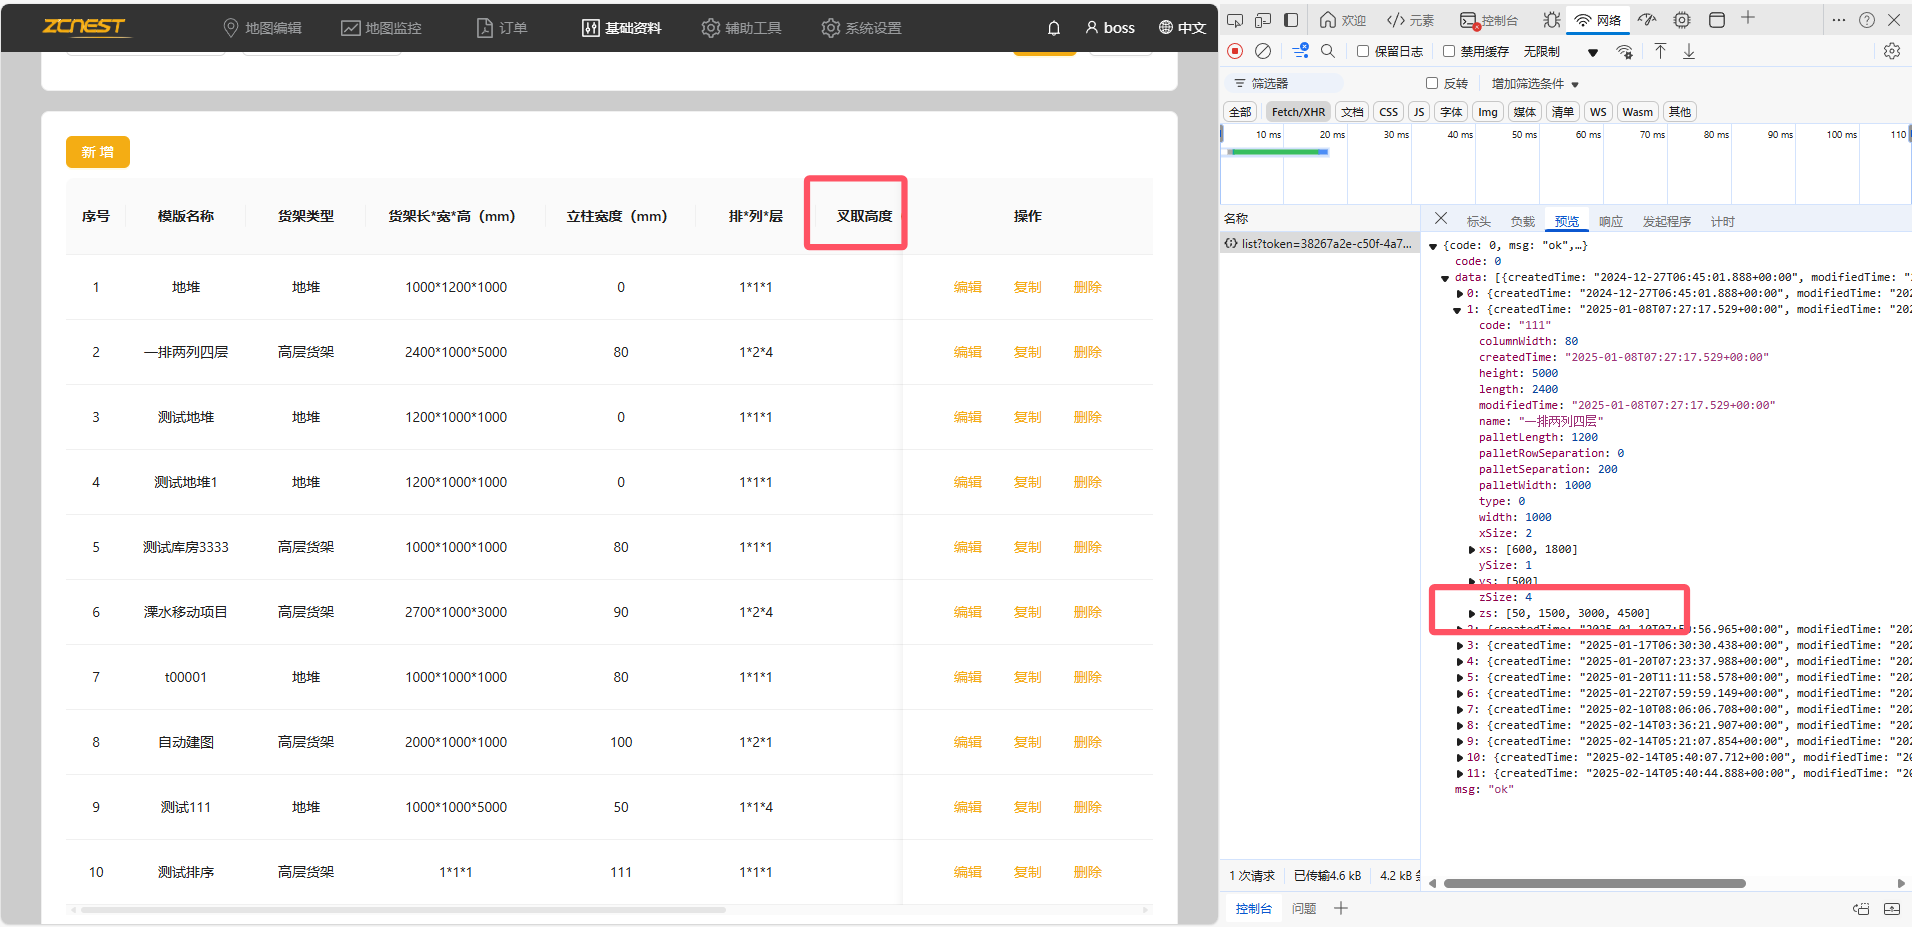The image size is (1912, 927).
Task: Select the WS request type filter
Action: [1598, 112]
